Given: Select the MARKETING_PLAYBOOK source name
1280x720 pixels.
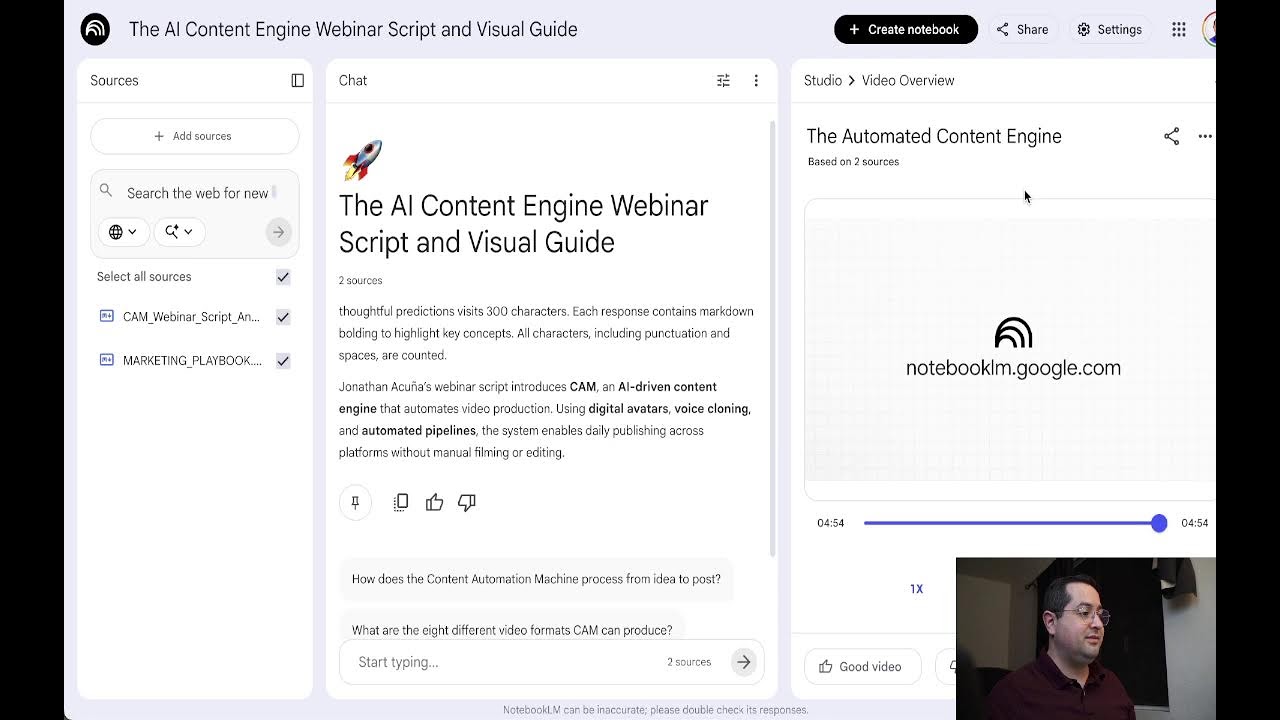Looking at the screenshot, I should (192, 361).
